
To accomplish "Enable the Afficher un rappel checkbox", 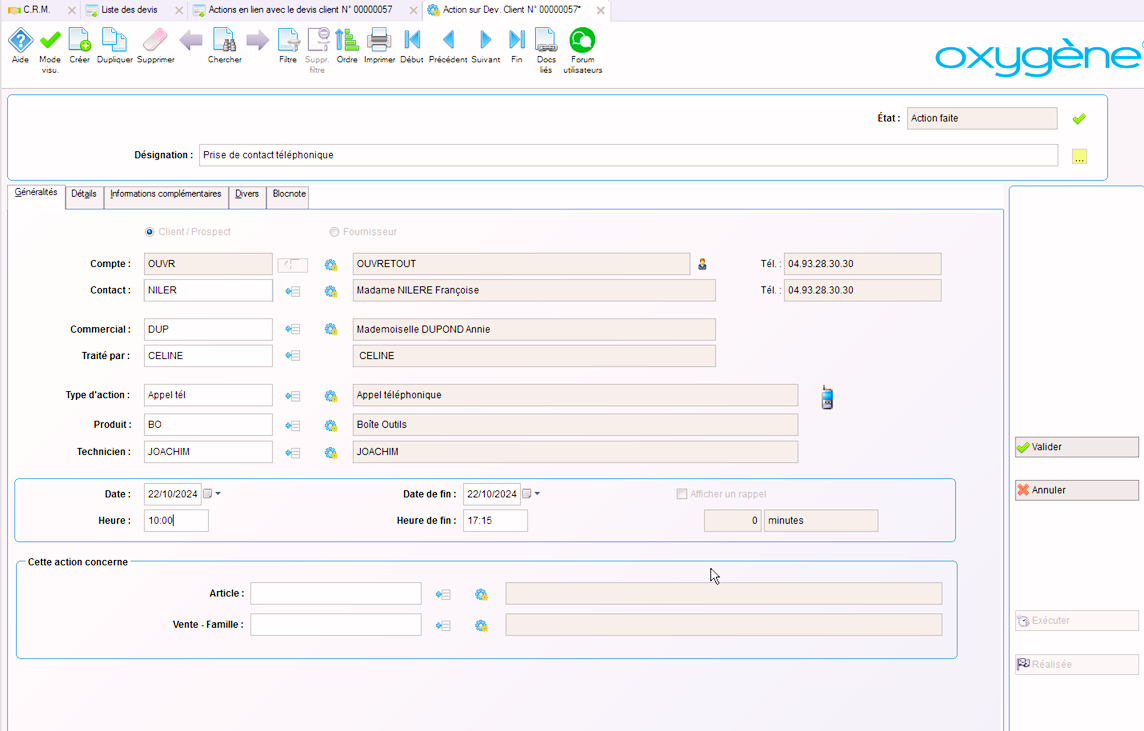I will 682,494.
